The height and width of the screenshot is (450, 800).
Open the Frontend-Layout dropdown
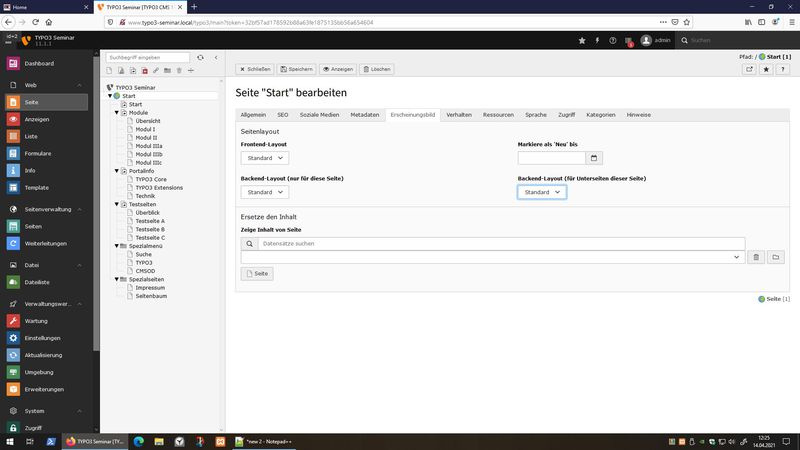265,158
